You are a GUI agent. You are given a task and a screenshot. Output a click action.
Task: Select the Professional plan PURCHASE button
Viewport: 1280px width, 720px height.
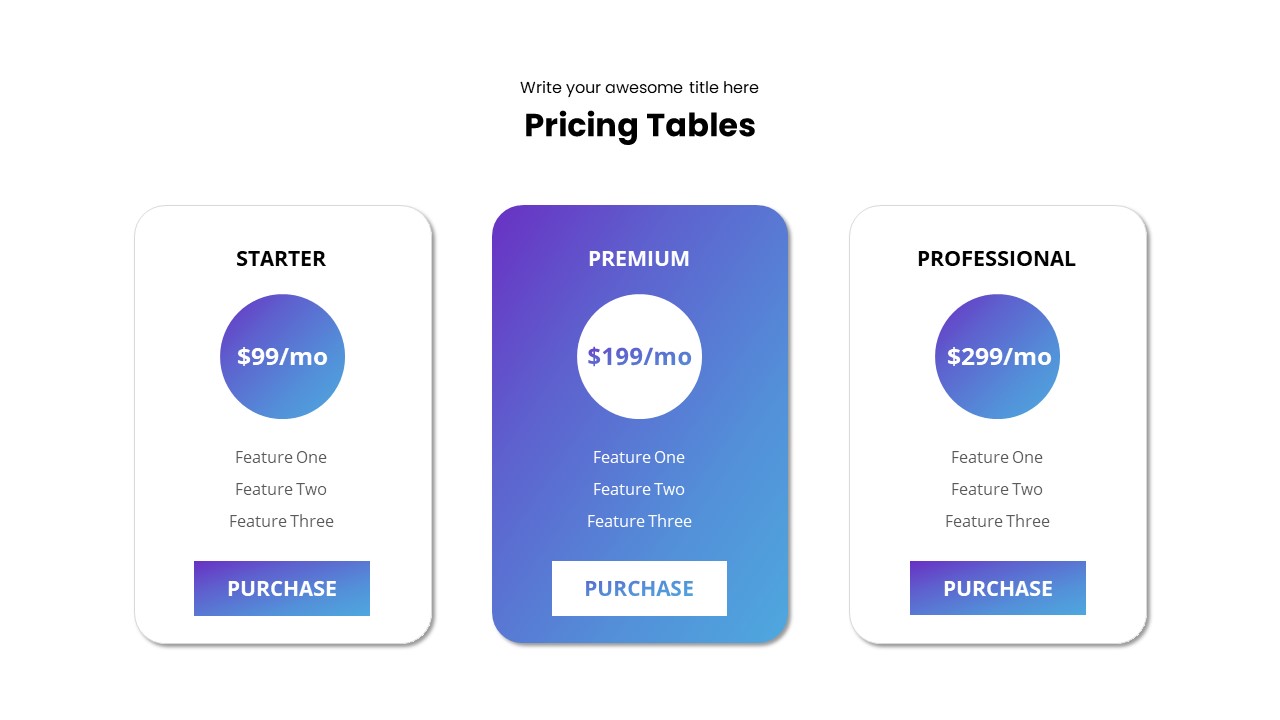click(997, 588)
